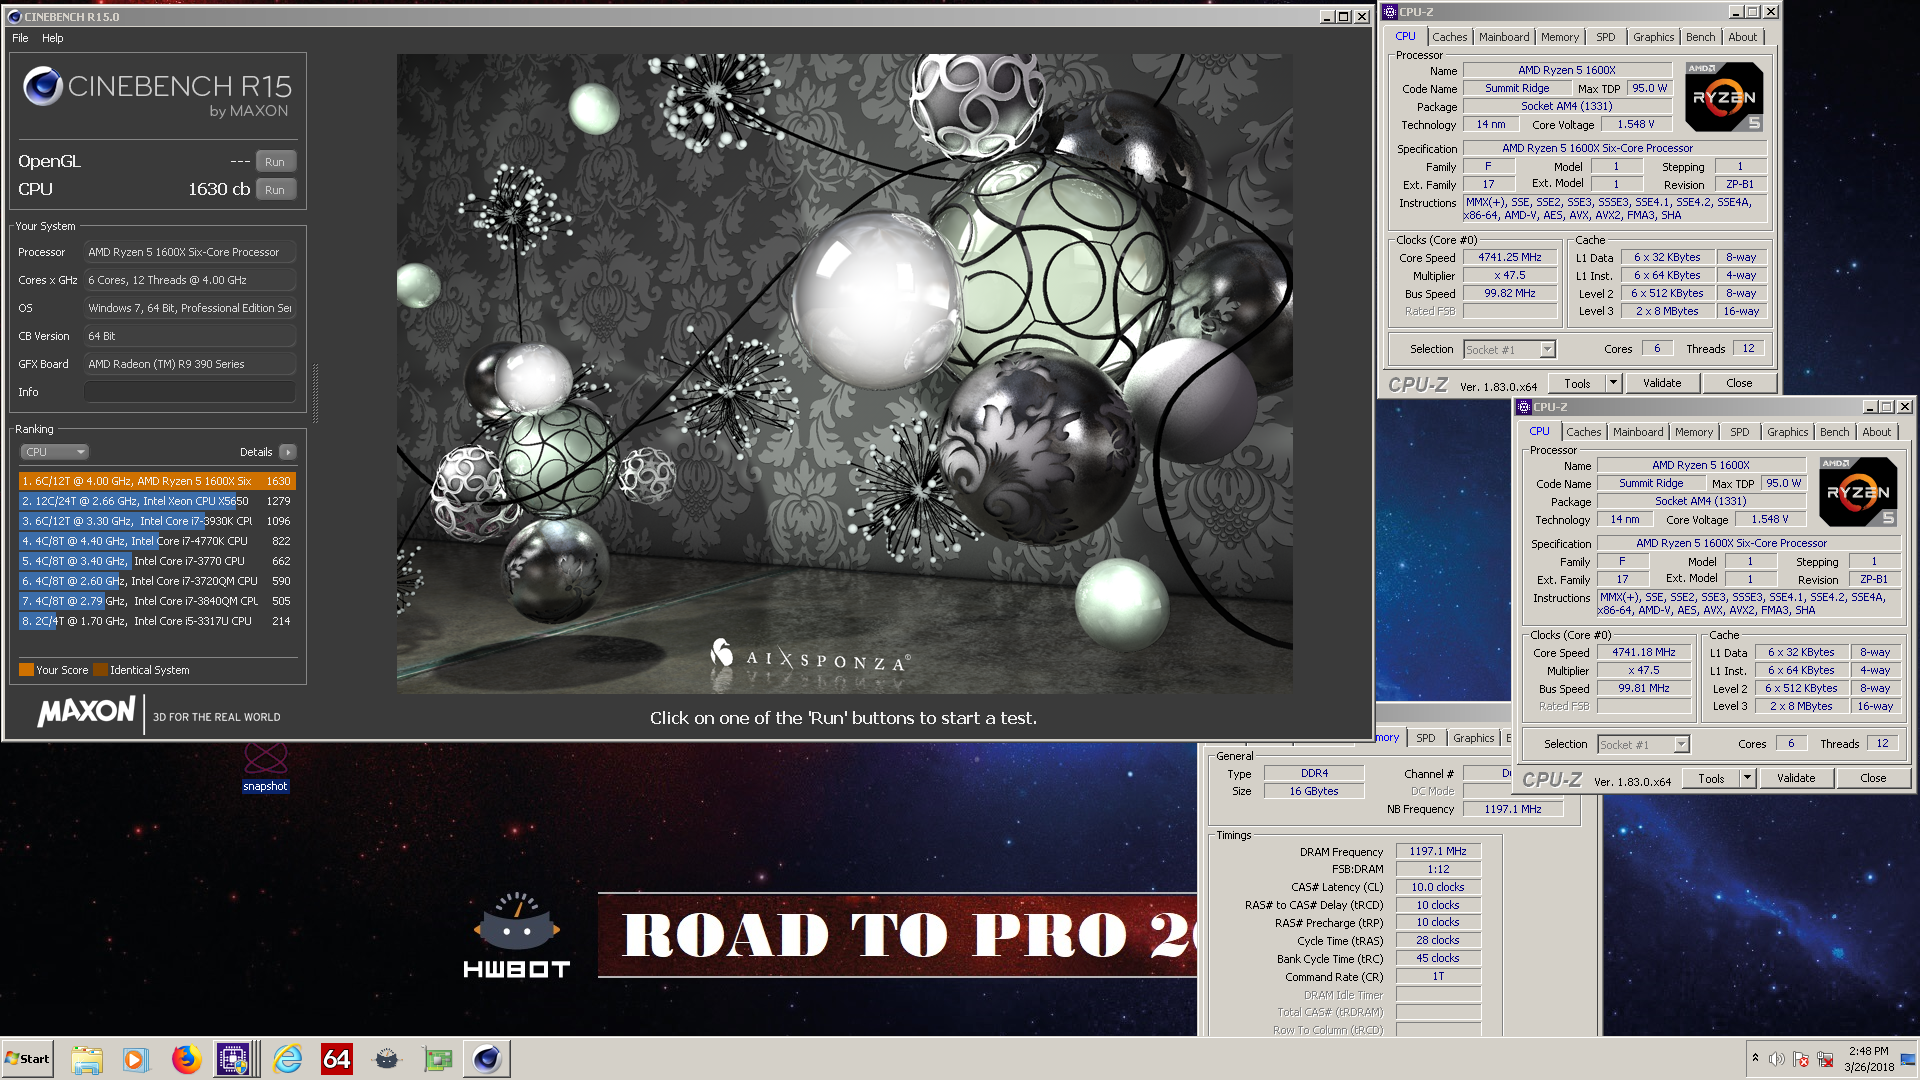Screen dimensions: 1920x1080
Task: Open About tab in upper CPU-Z window
Action: point(1742,37)
